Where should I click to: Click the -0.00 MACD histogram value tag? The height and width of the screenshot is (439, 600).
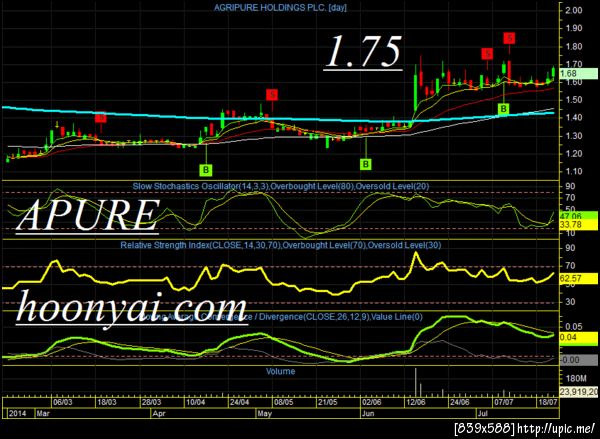click(x=578, y=360)
